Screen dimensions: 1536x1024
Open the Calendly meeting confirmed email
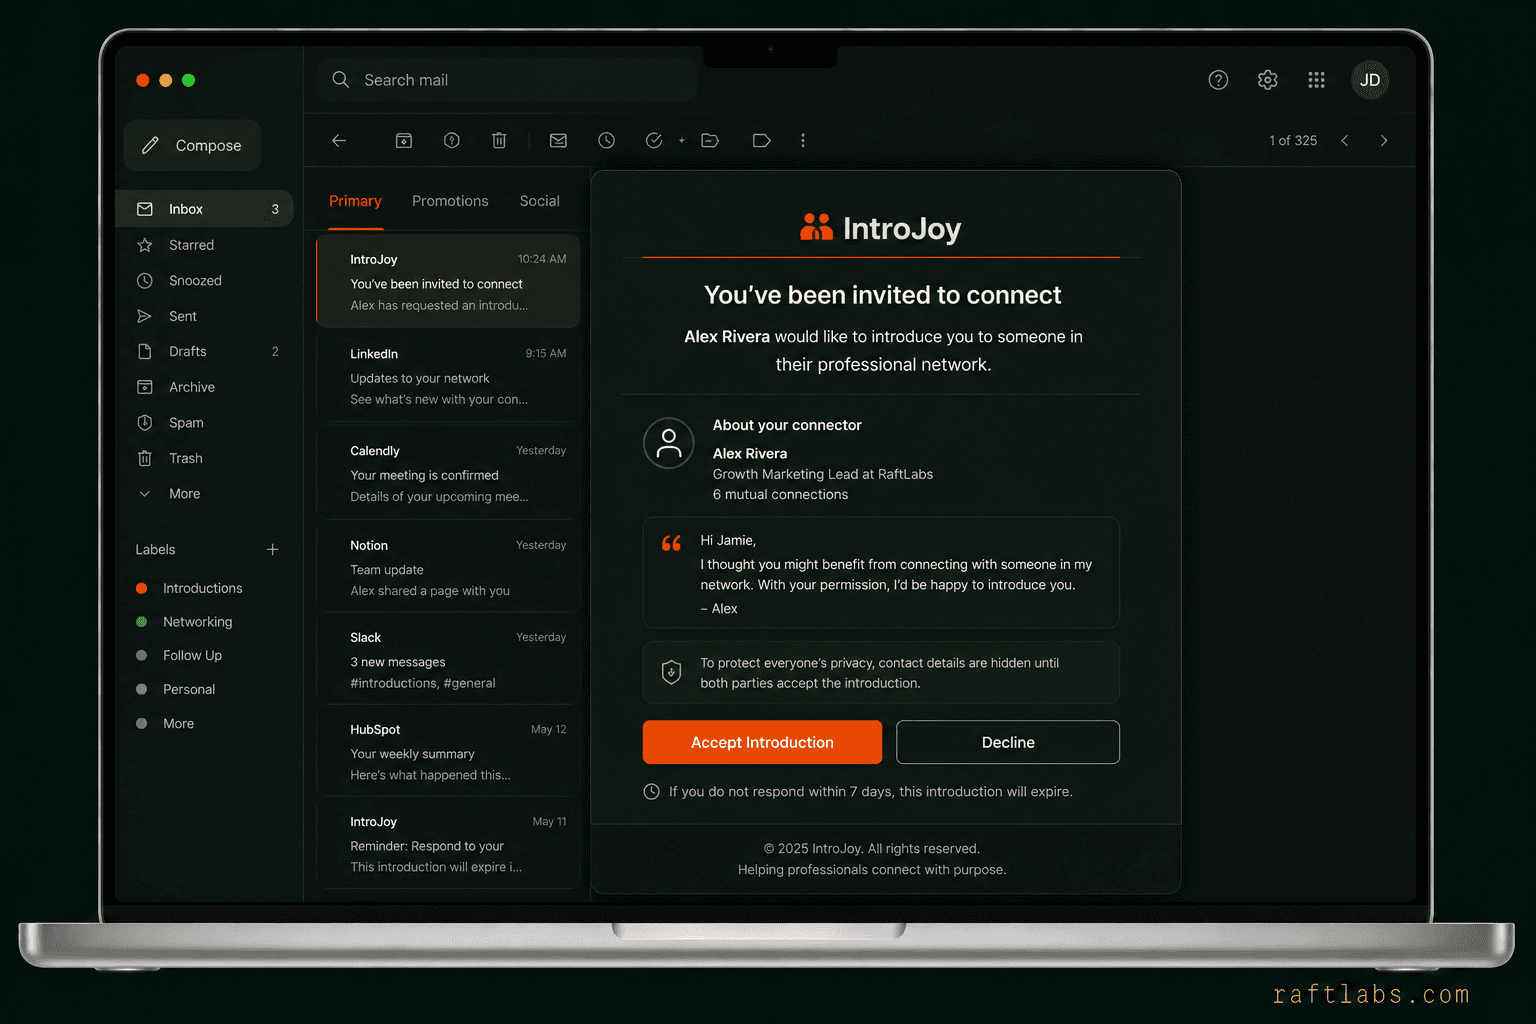[x=448, y=473]
